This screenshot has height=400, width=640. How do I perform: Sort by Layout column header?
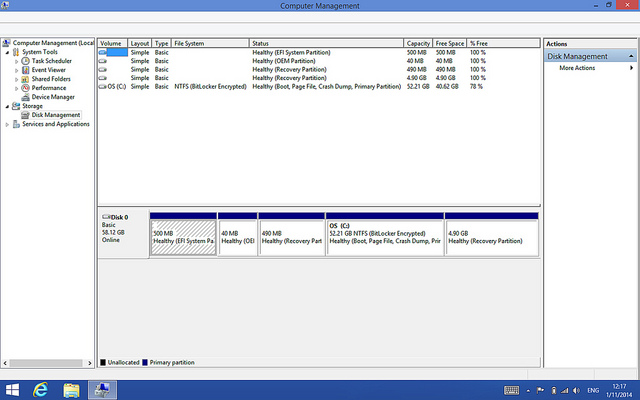[140, 43]
